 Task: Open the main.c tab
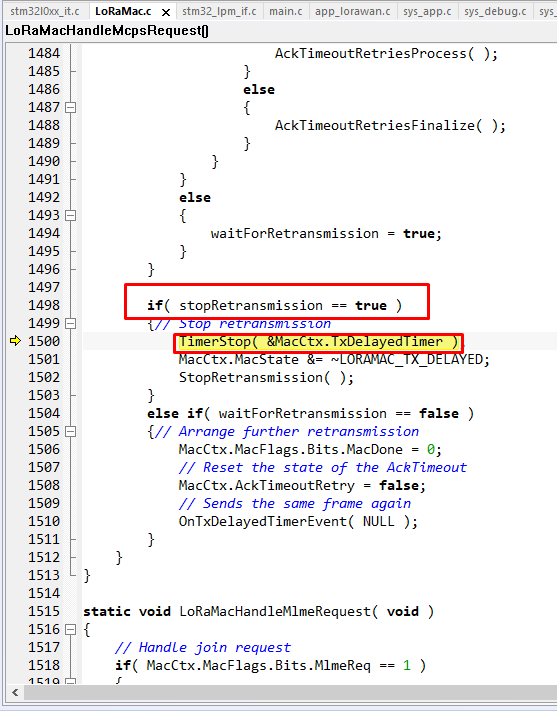[x=285, y=11]
